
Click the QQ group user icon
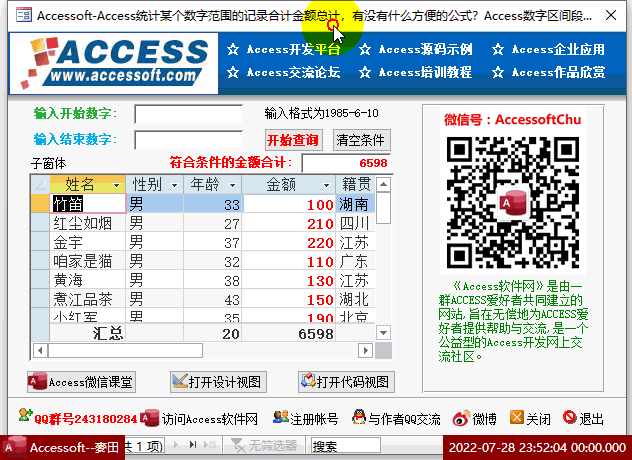[x=25, y=415]
